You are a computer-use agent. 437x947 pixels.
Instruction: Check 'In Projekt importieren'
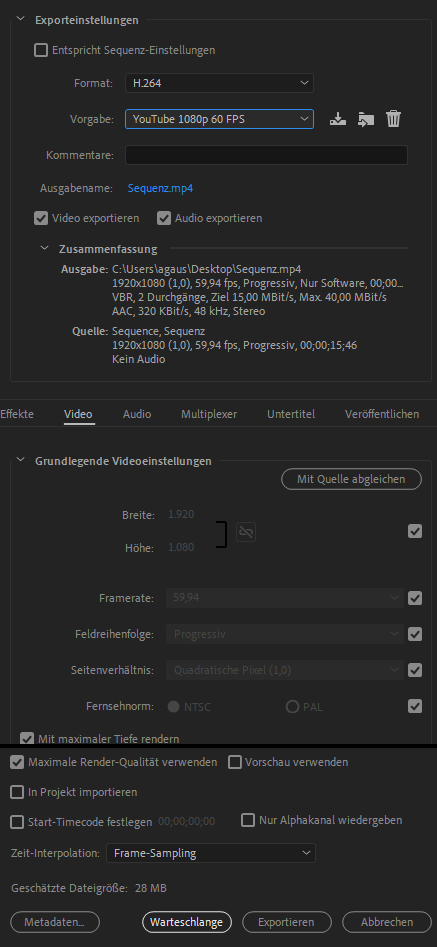tap(17, 792)
